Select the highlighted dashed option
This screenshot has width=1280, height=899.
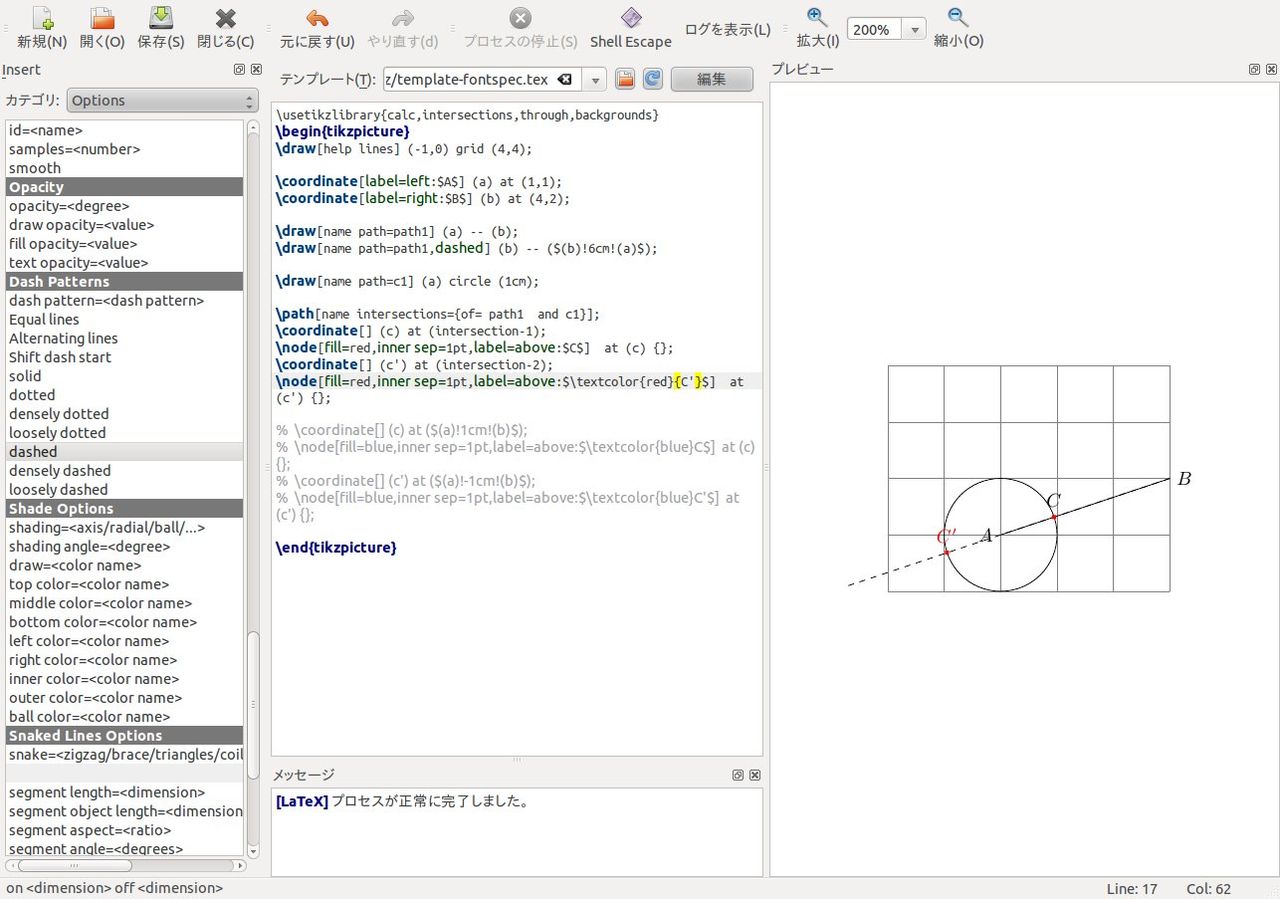tap(125, 452)
